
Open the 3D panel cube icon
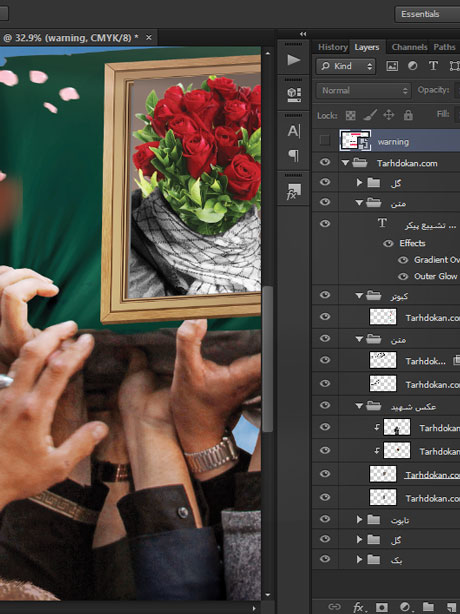(x=294, y=94)
